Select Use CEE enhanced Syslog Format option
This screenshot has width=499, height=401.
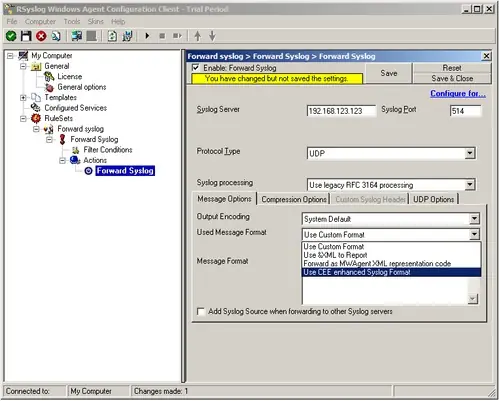click(x=392, y=272)
